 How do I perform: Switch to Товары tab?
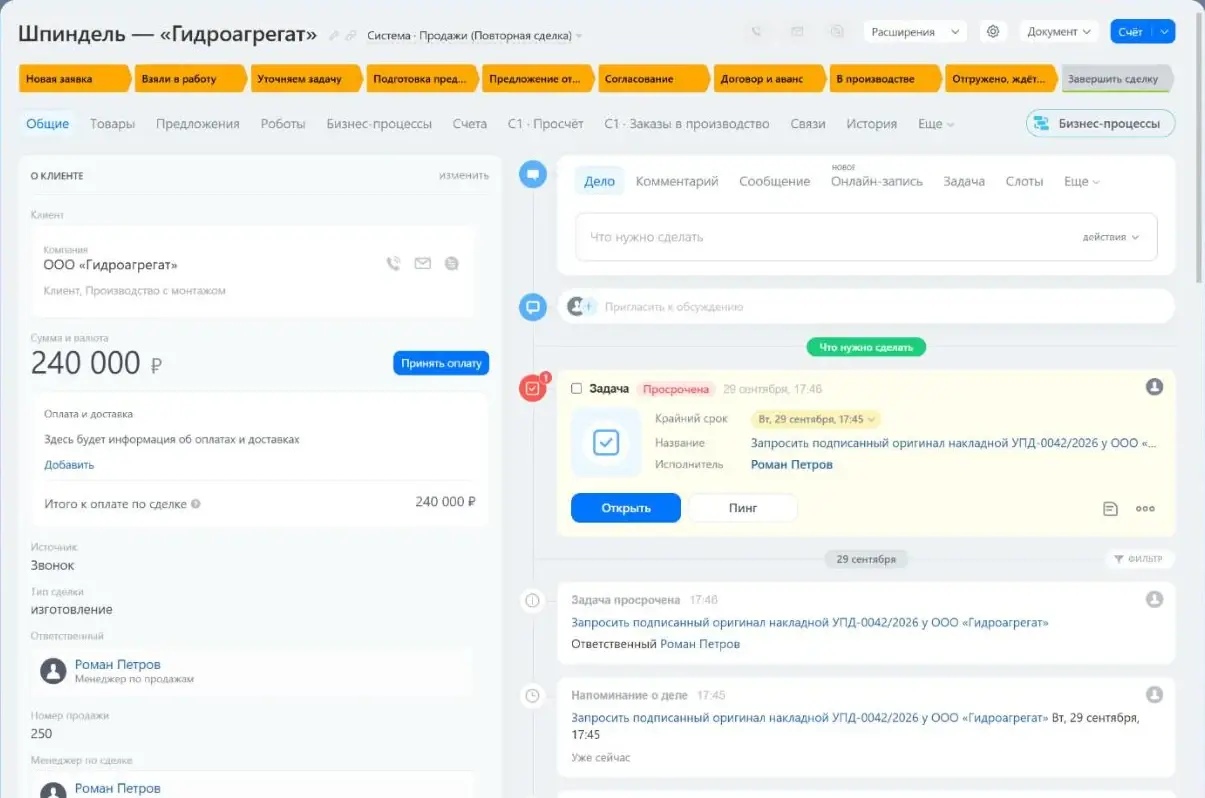pos(112,124)
